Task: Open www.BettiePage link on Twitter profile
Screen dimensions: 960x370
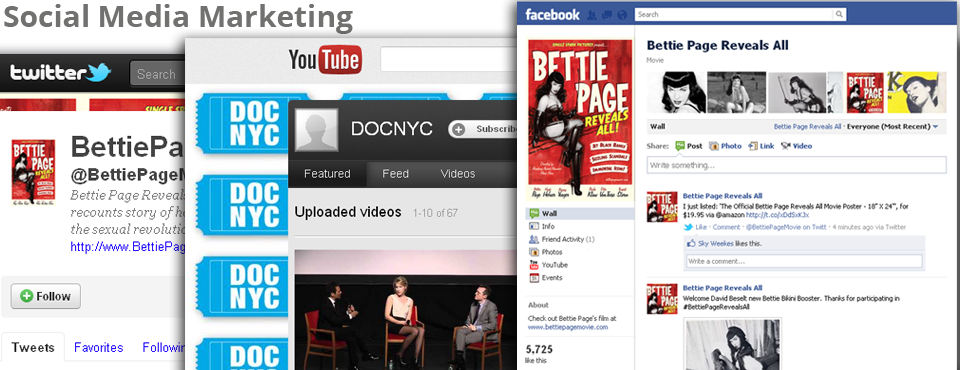Action: click(127, 247)
